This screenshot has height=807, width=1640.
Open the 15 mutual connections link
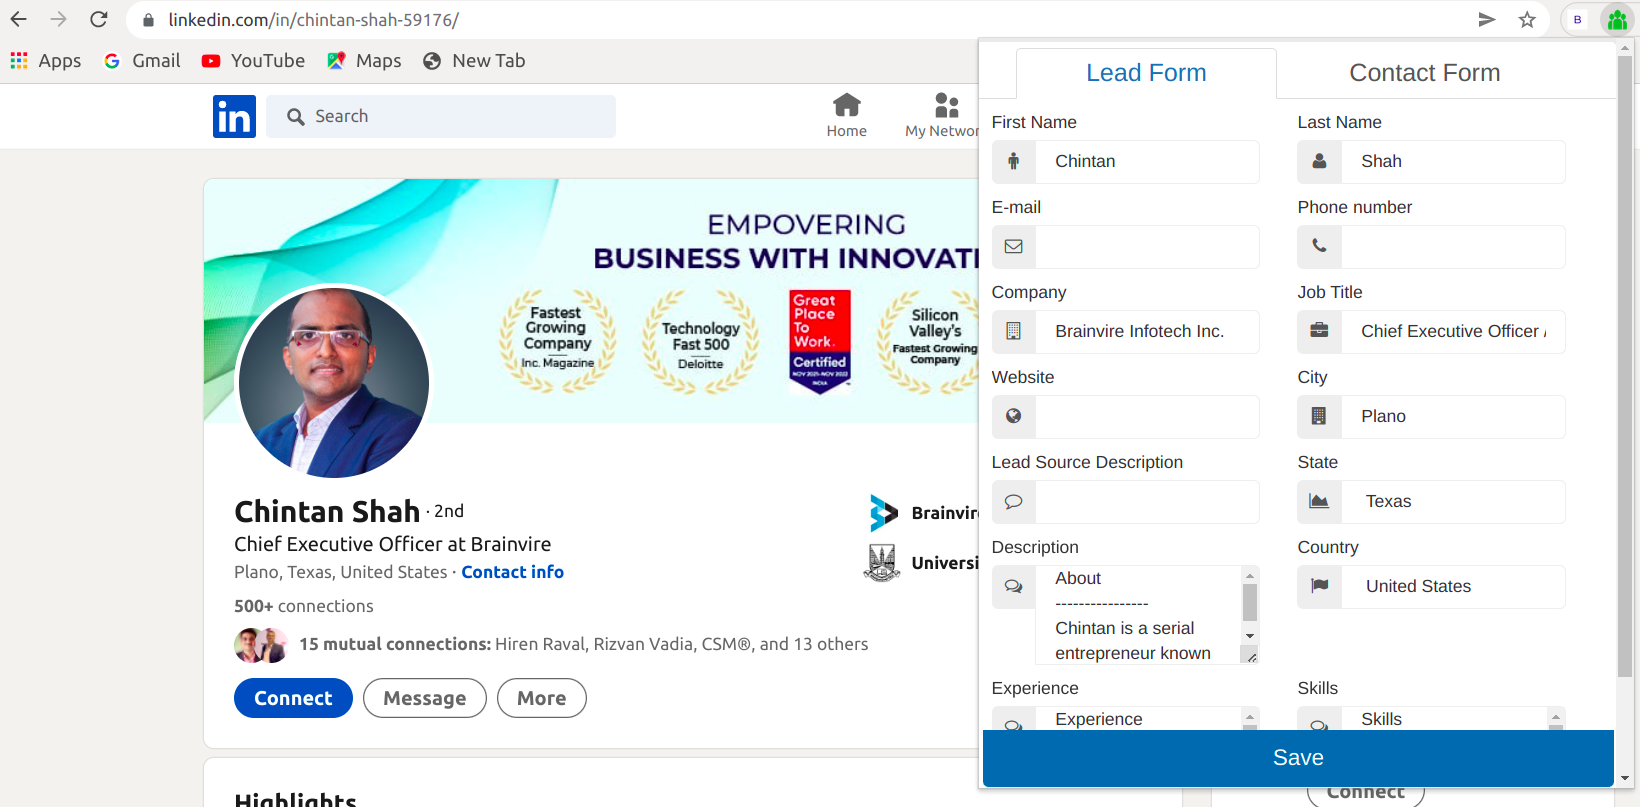pyautogui.click(x=584, y=644)
